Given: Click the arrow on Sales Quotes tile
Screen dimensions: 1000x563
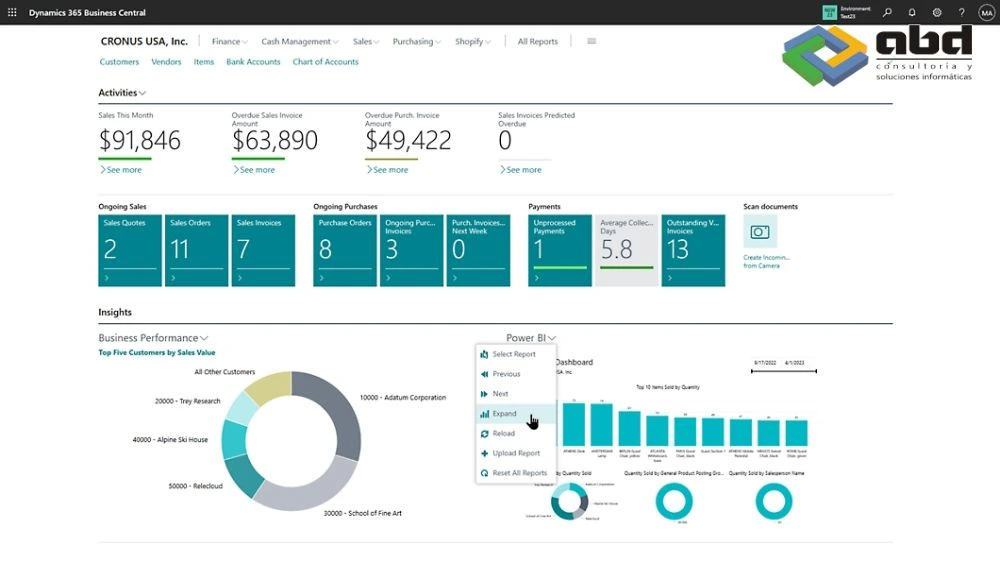Looking at the screenshot, I should (107, 278).
